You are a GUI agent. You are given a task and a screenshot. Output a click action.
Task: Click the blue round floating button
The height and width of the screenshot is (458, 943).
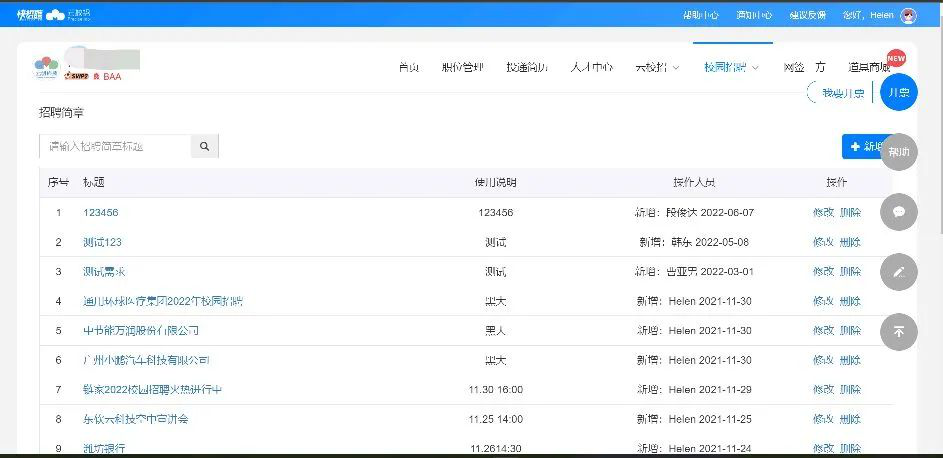click(x=898, y=92)
